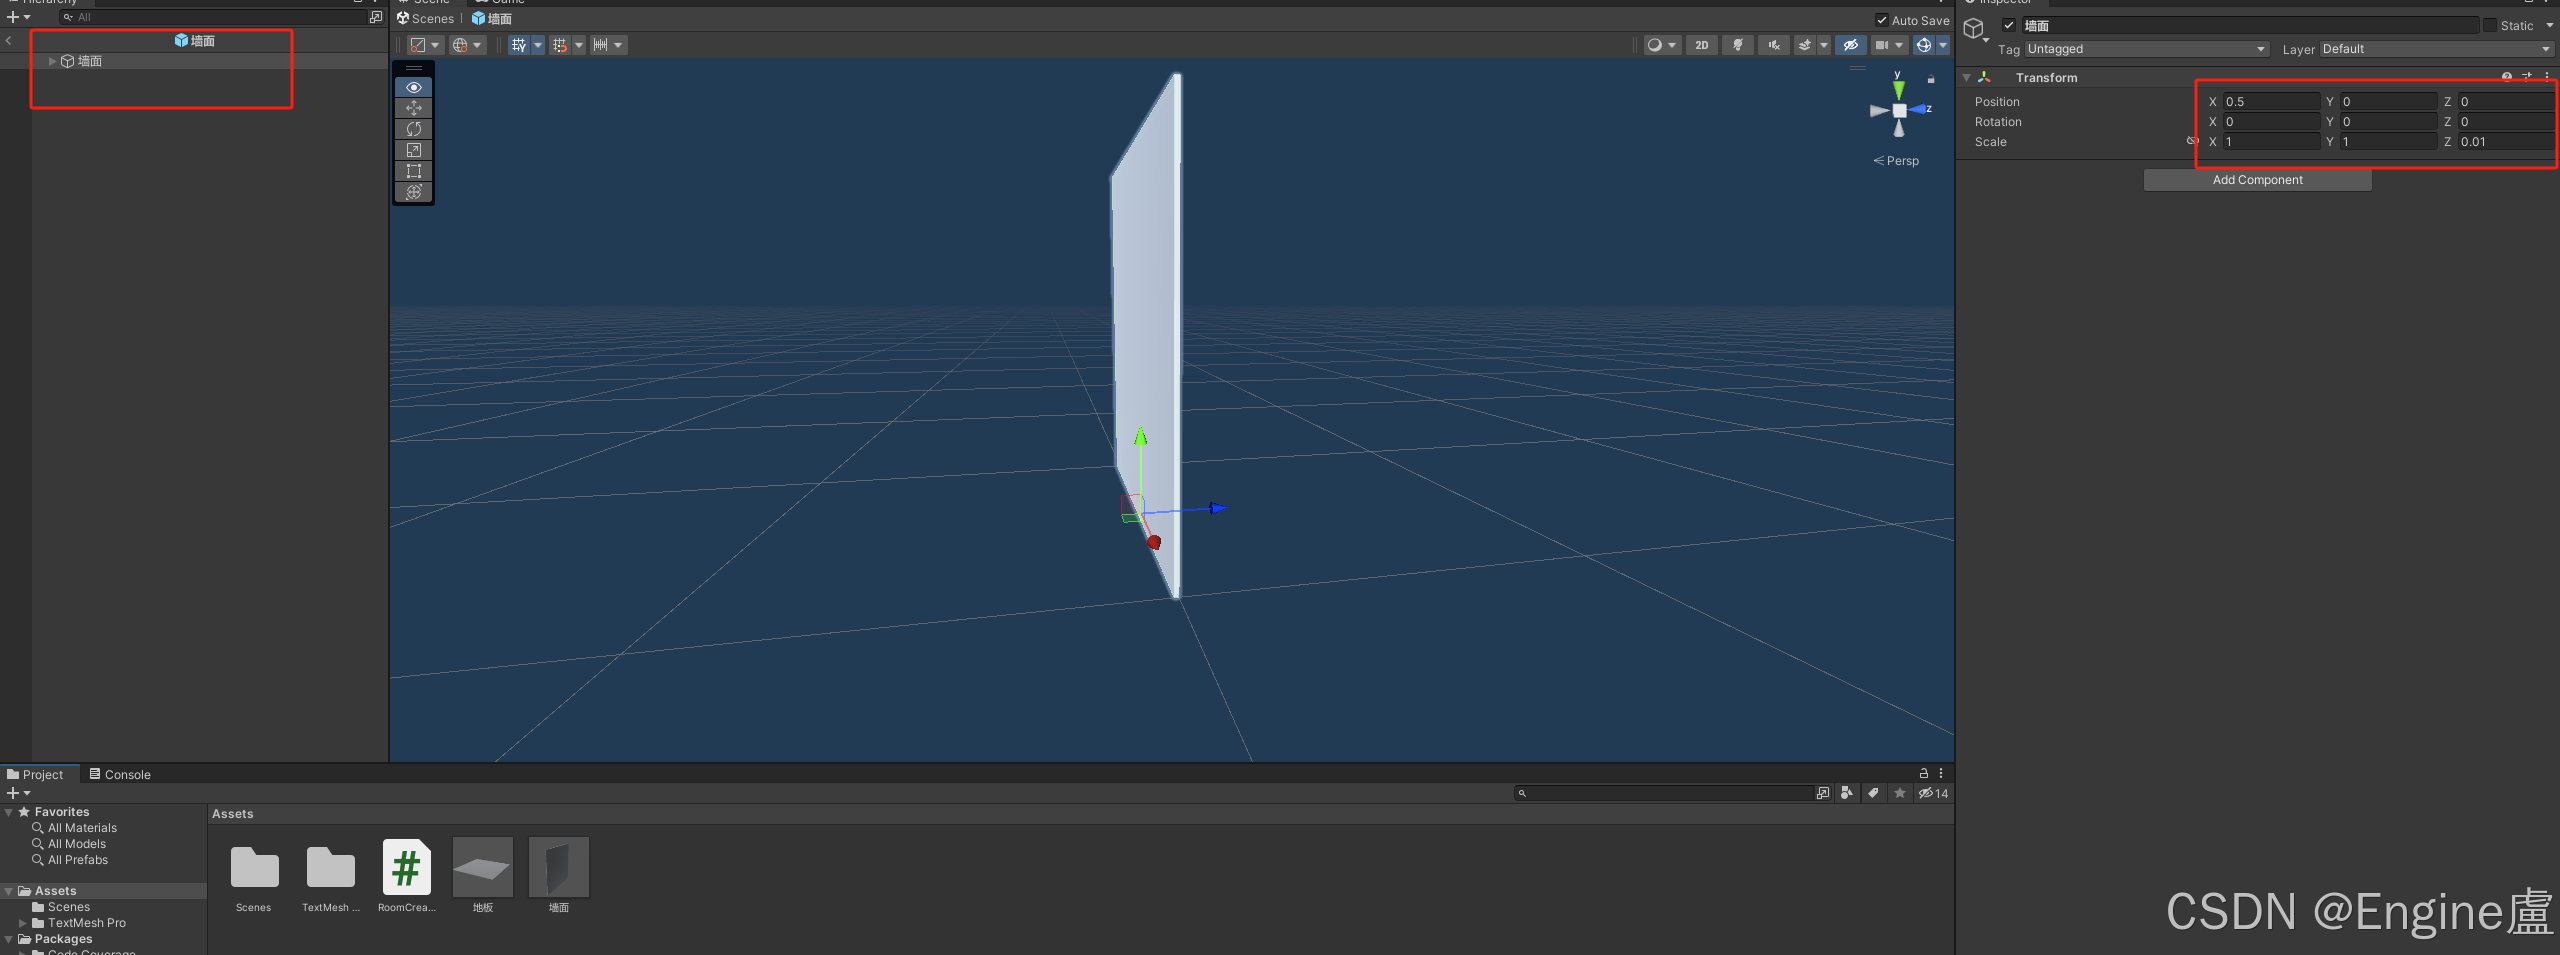Toggle hidden packages visibility showing 14
This screenshot has height=955, width=2560.
pos(1933,793)
